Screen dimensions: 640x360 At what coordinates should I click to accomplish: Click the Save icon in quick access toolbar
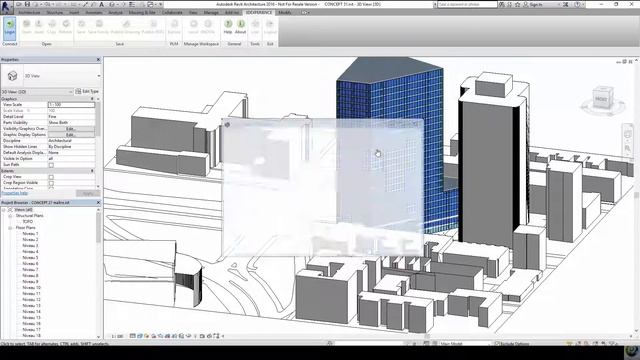pos(27,4)
